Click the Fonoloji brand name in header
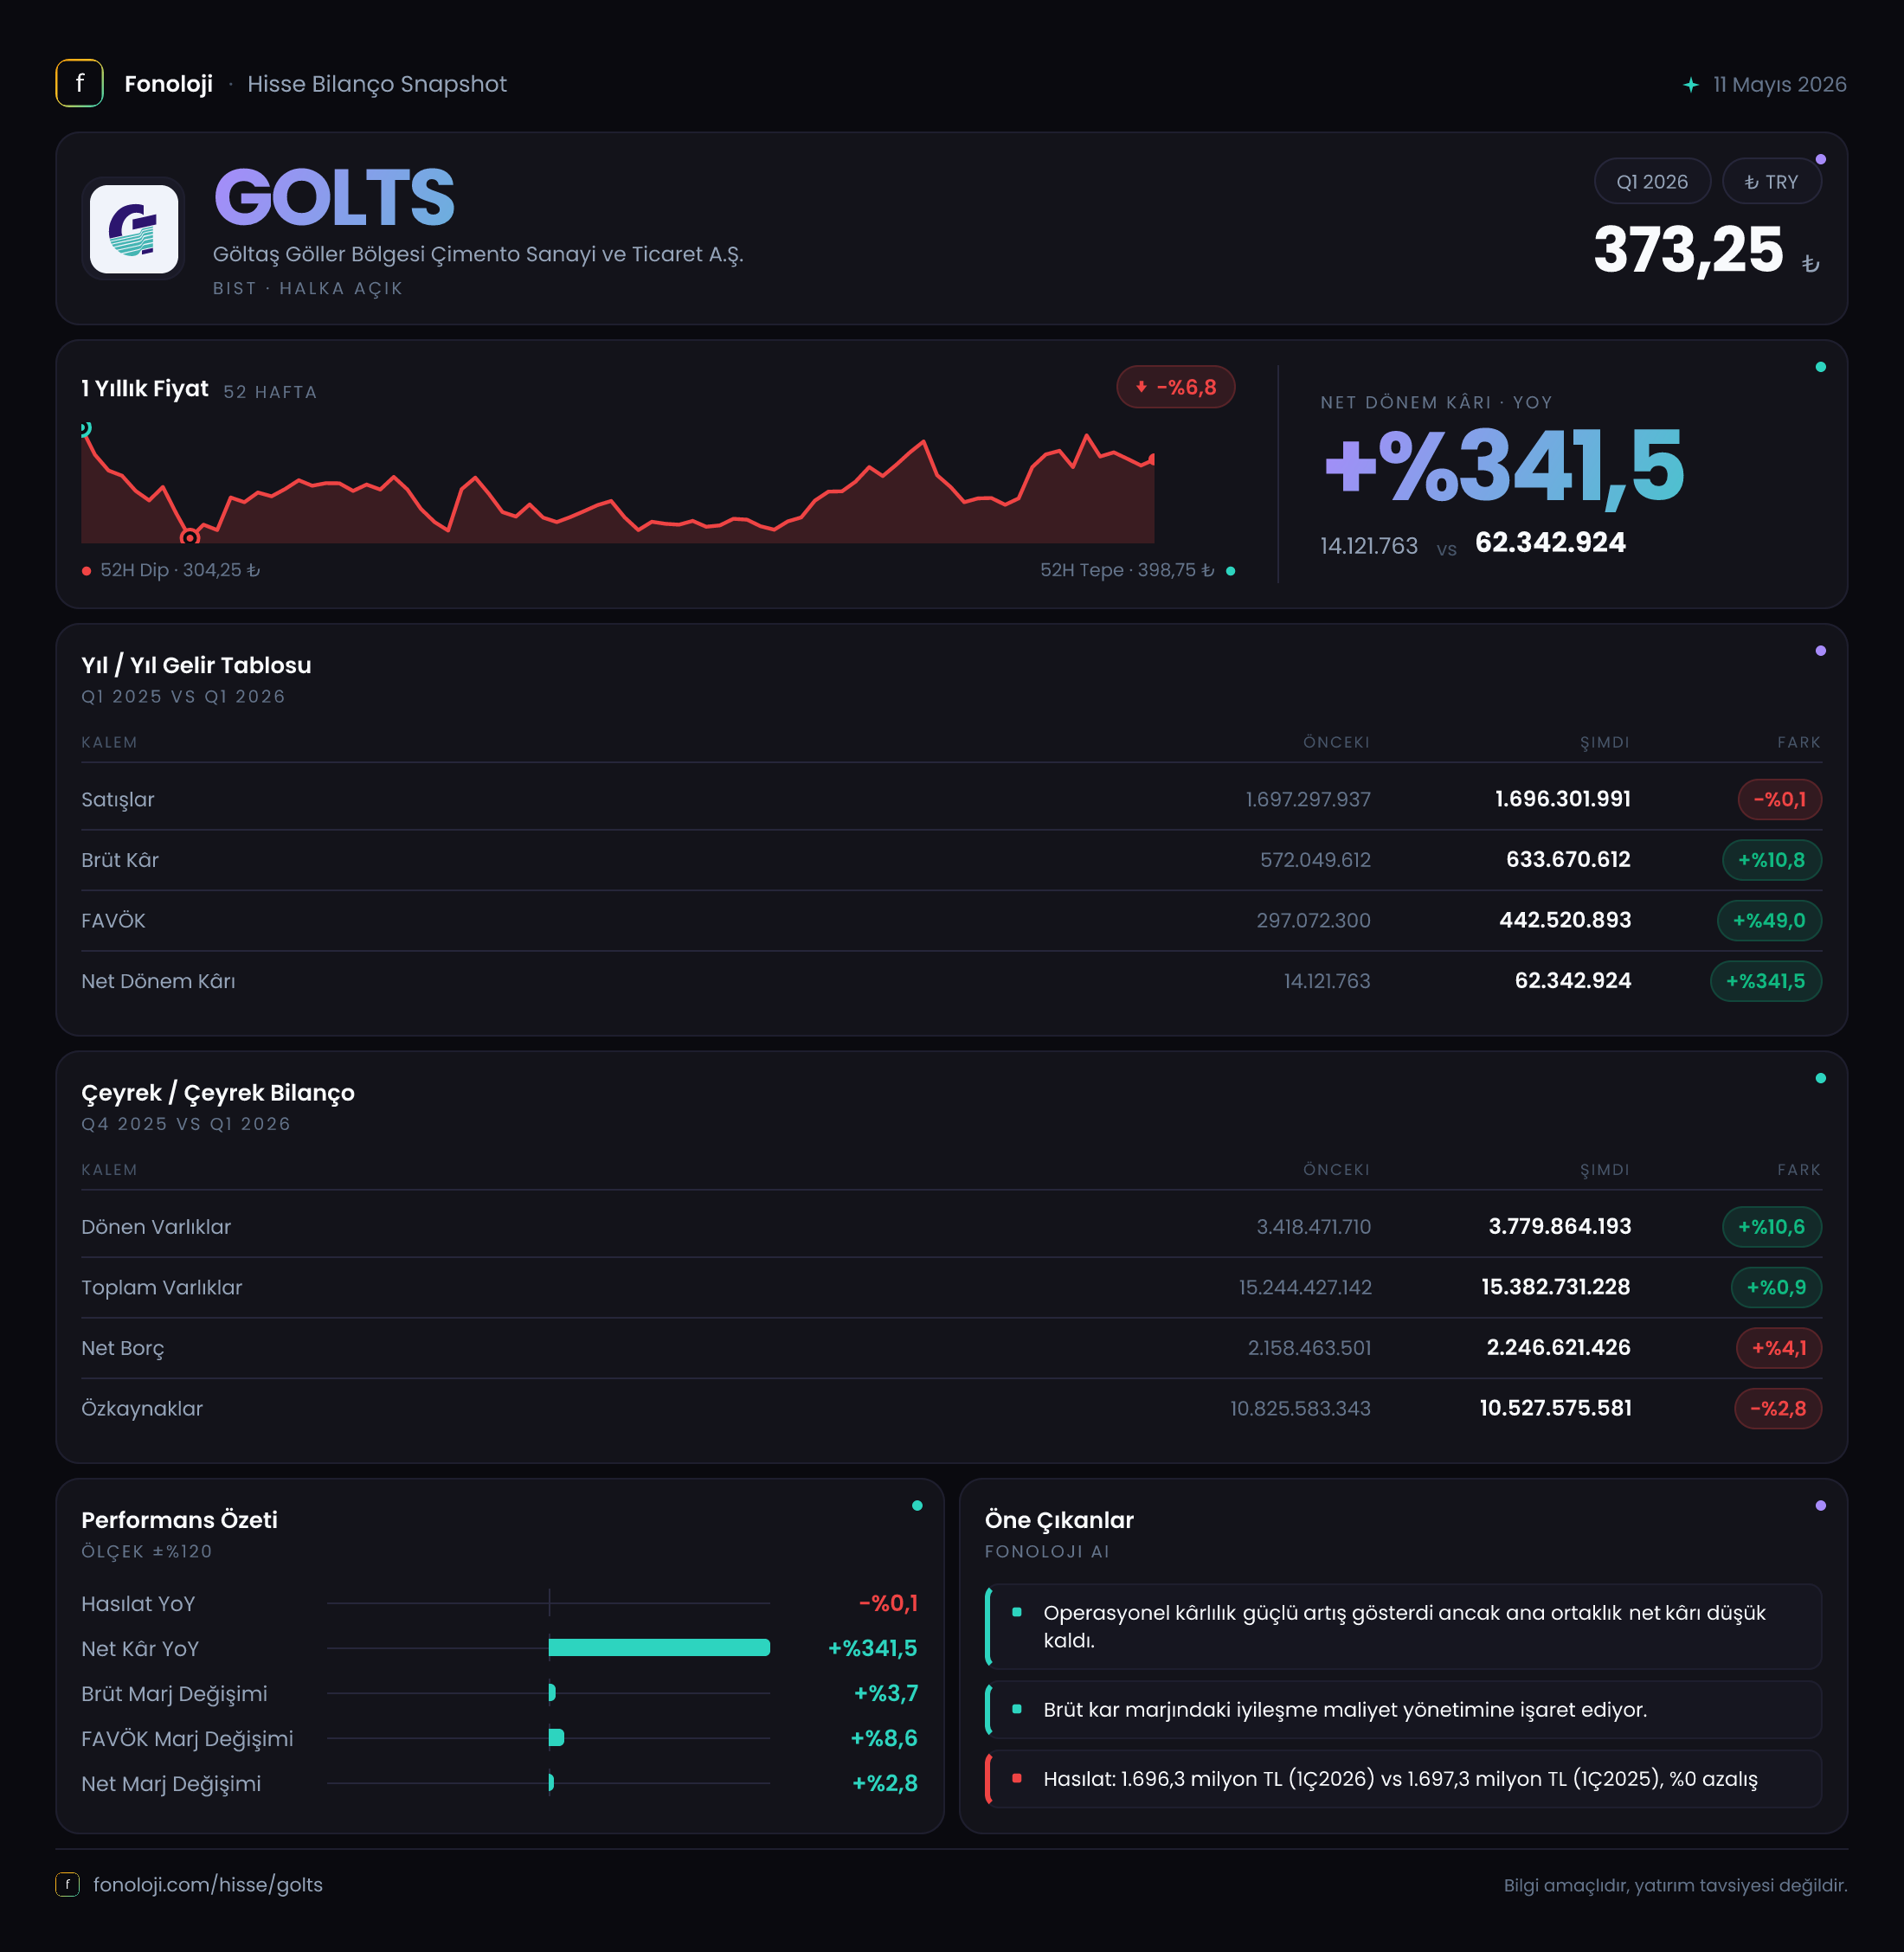1904x1952 pixels. pos(168,84)
